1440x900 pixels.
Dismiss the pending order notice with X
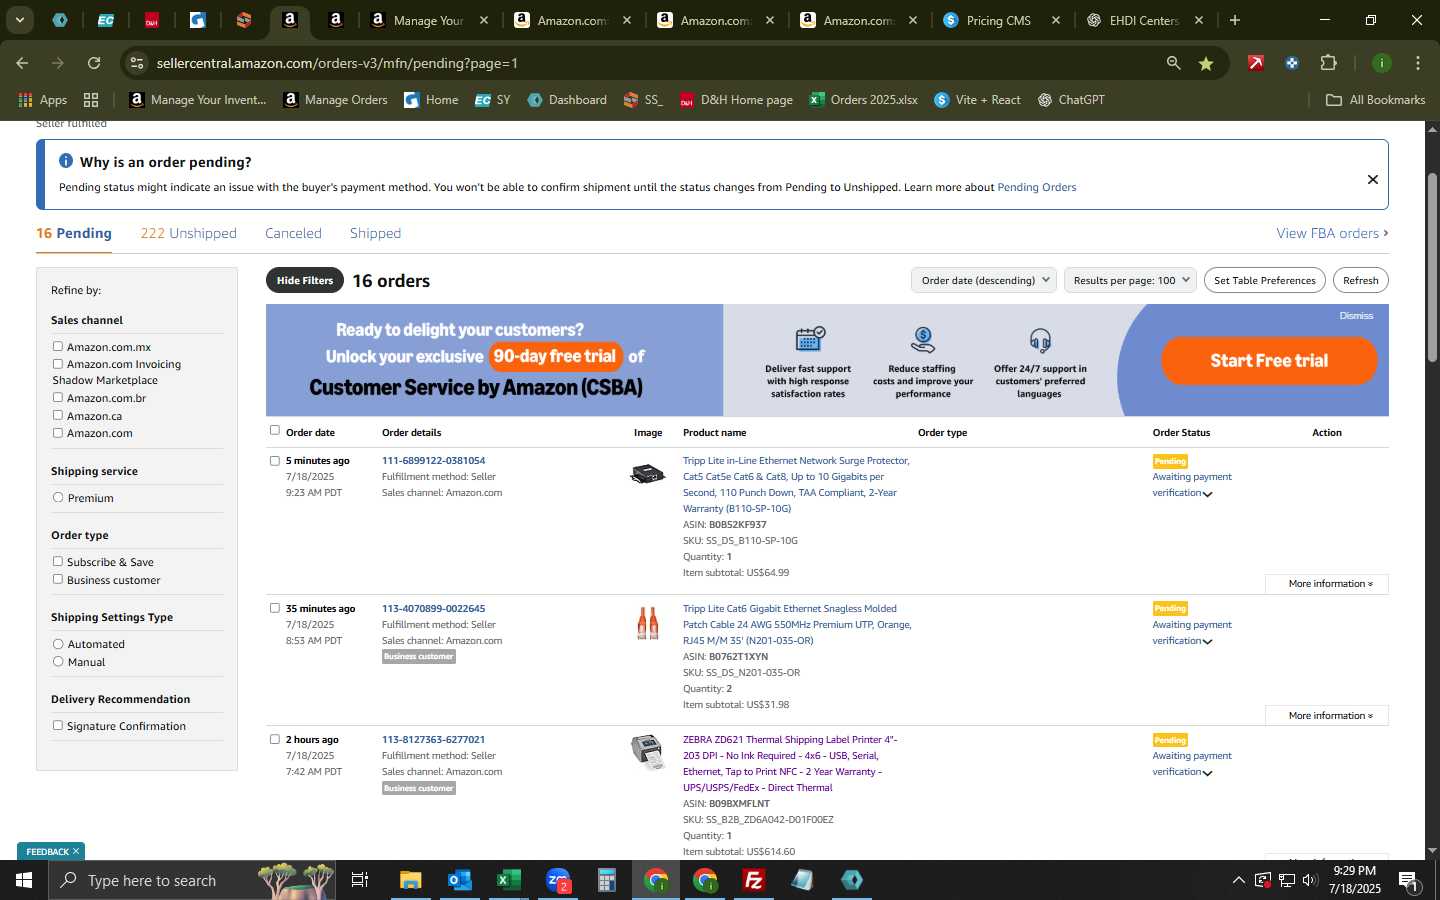1372,179
